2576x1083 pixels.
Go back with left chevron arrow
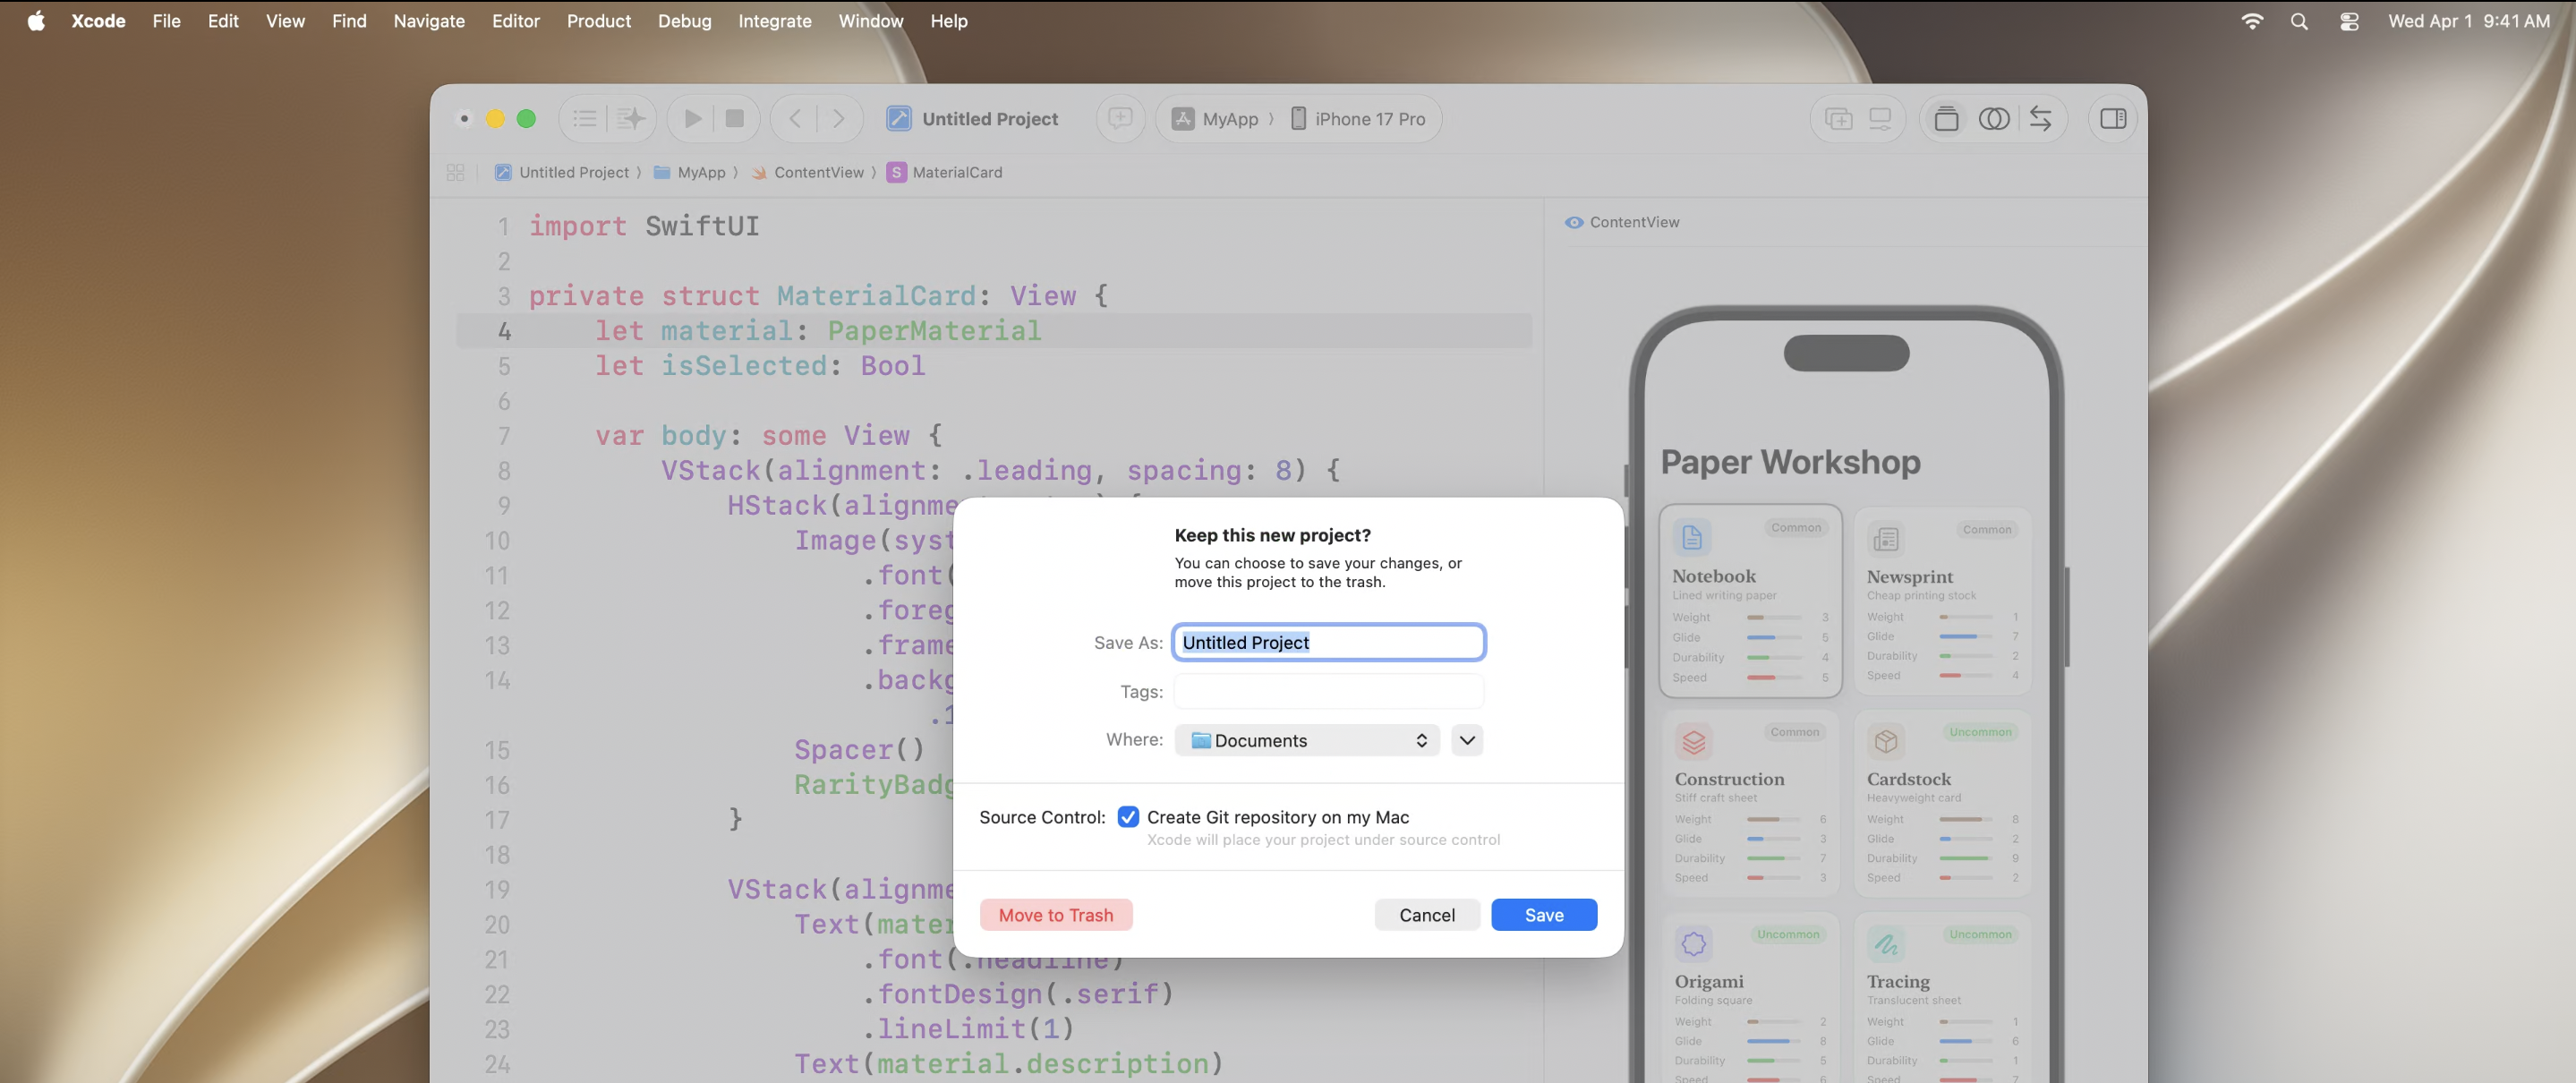[x=795, y=119]
